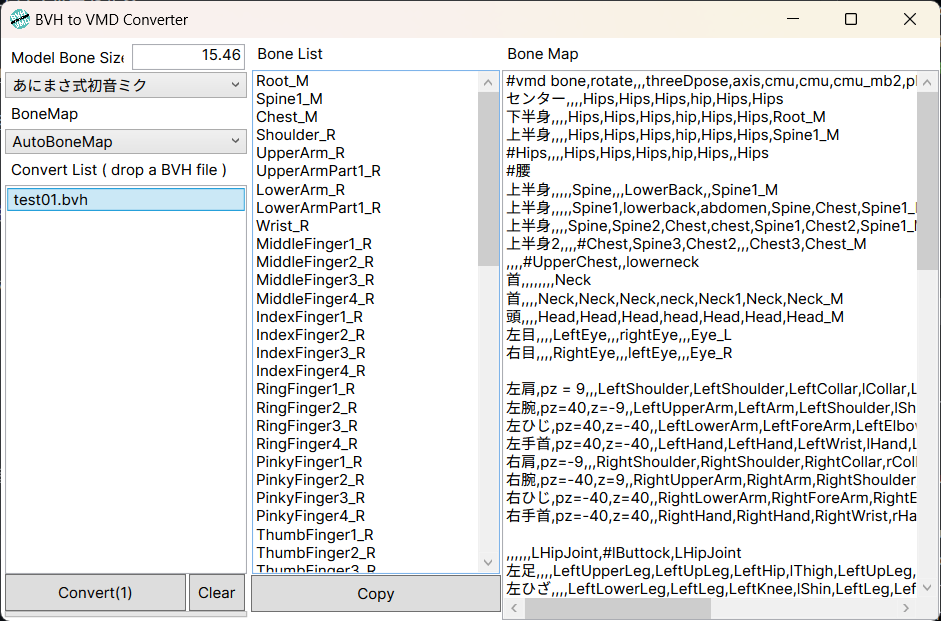Pick IndexFinger1_R from the bone list

click(x=309, y=317)
